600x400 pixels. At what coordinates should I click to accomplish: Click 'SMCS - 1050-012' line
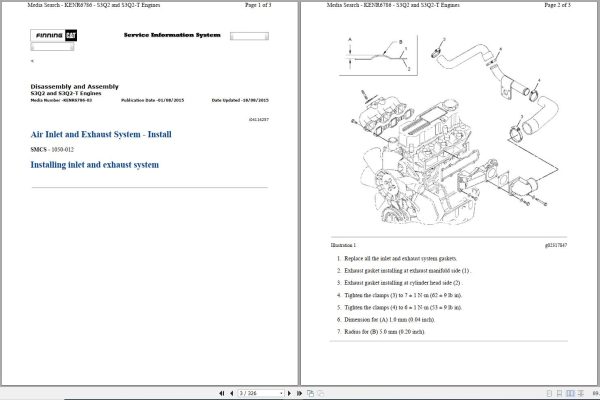click(x=52, y=149)
